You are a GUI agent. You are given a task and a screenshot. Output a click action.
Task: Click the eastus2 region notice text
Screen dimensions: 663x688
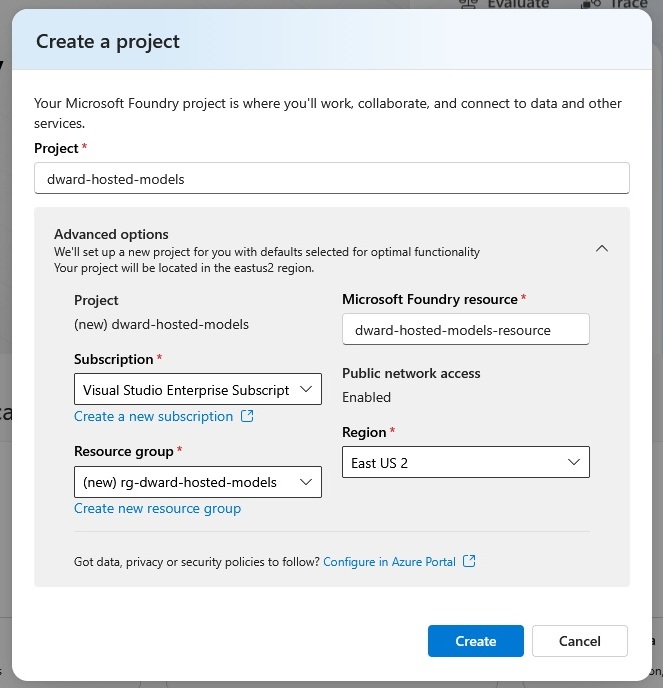click(x=184, y=268)
